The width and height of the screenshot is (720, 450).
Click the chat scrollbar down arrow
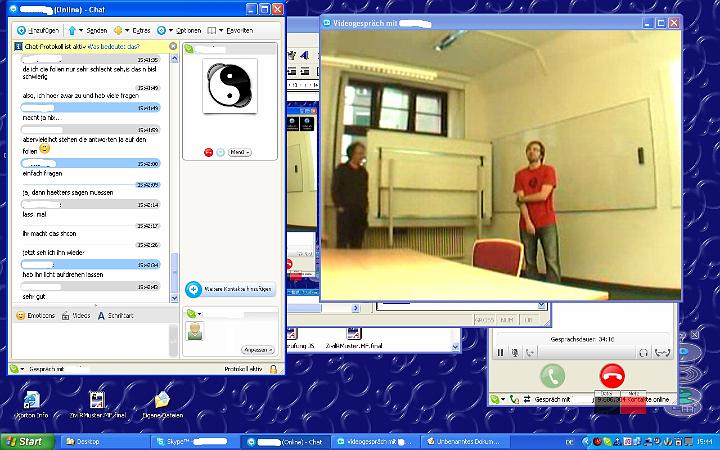coord(174,298)
